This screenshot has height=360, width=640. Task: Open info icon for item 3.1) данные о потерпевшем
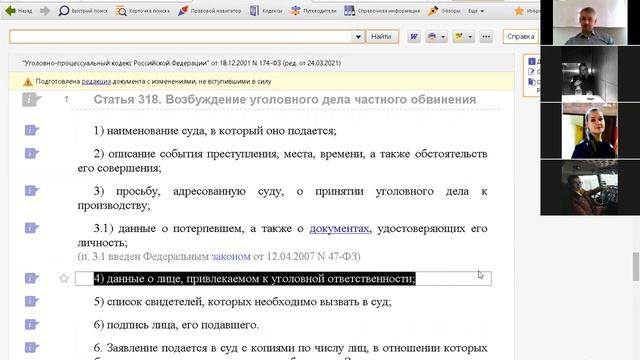click(x=32, y=228)
